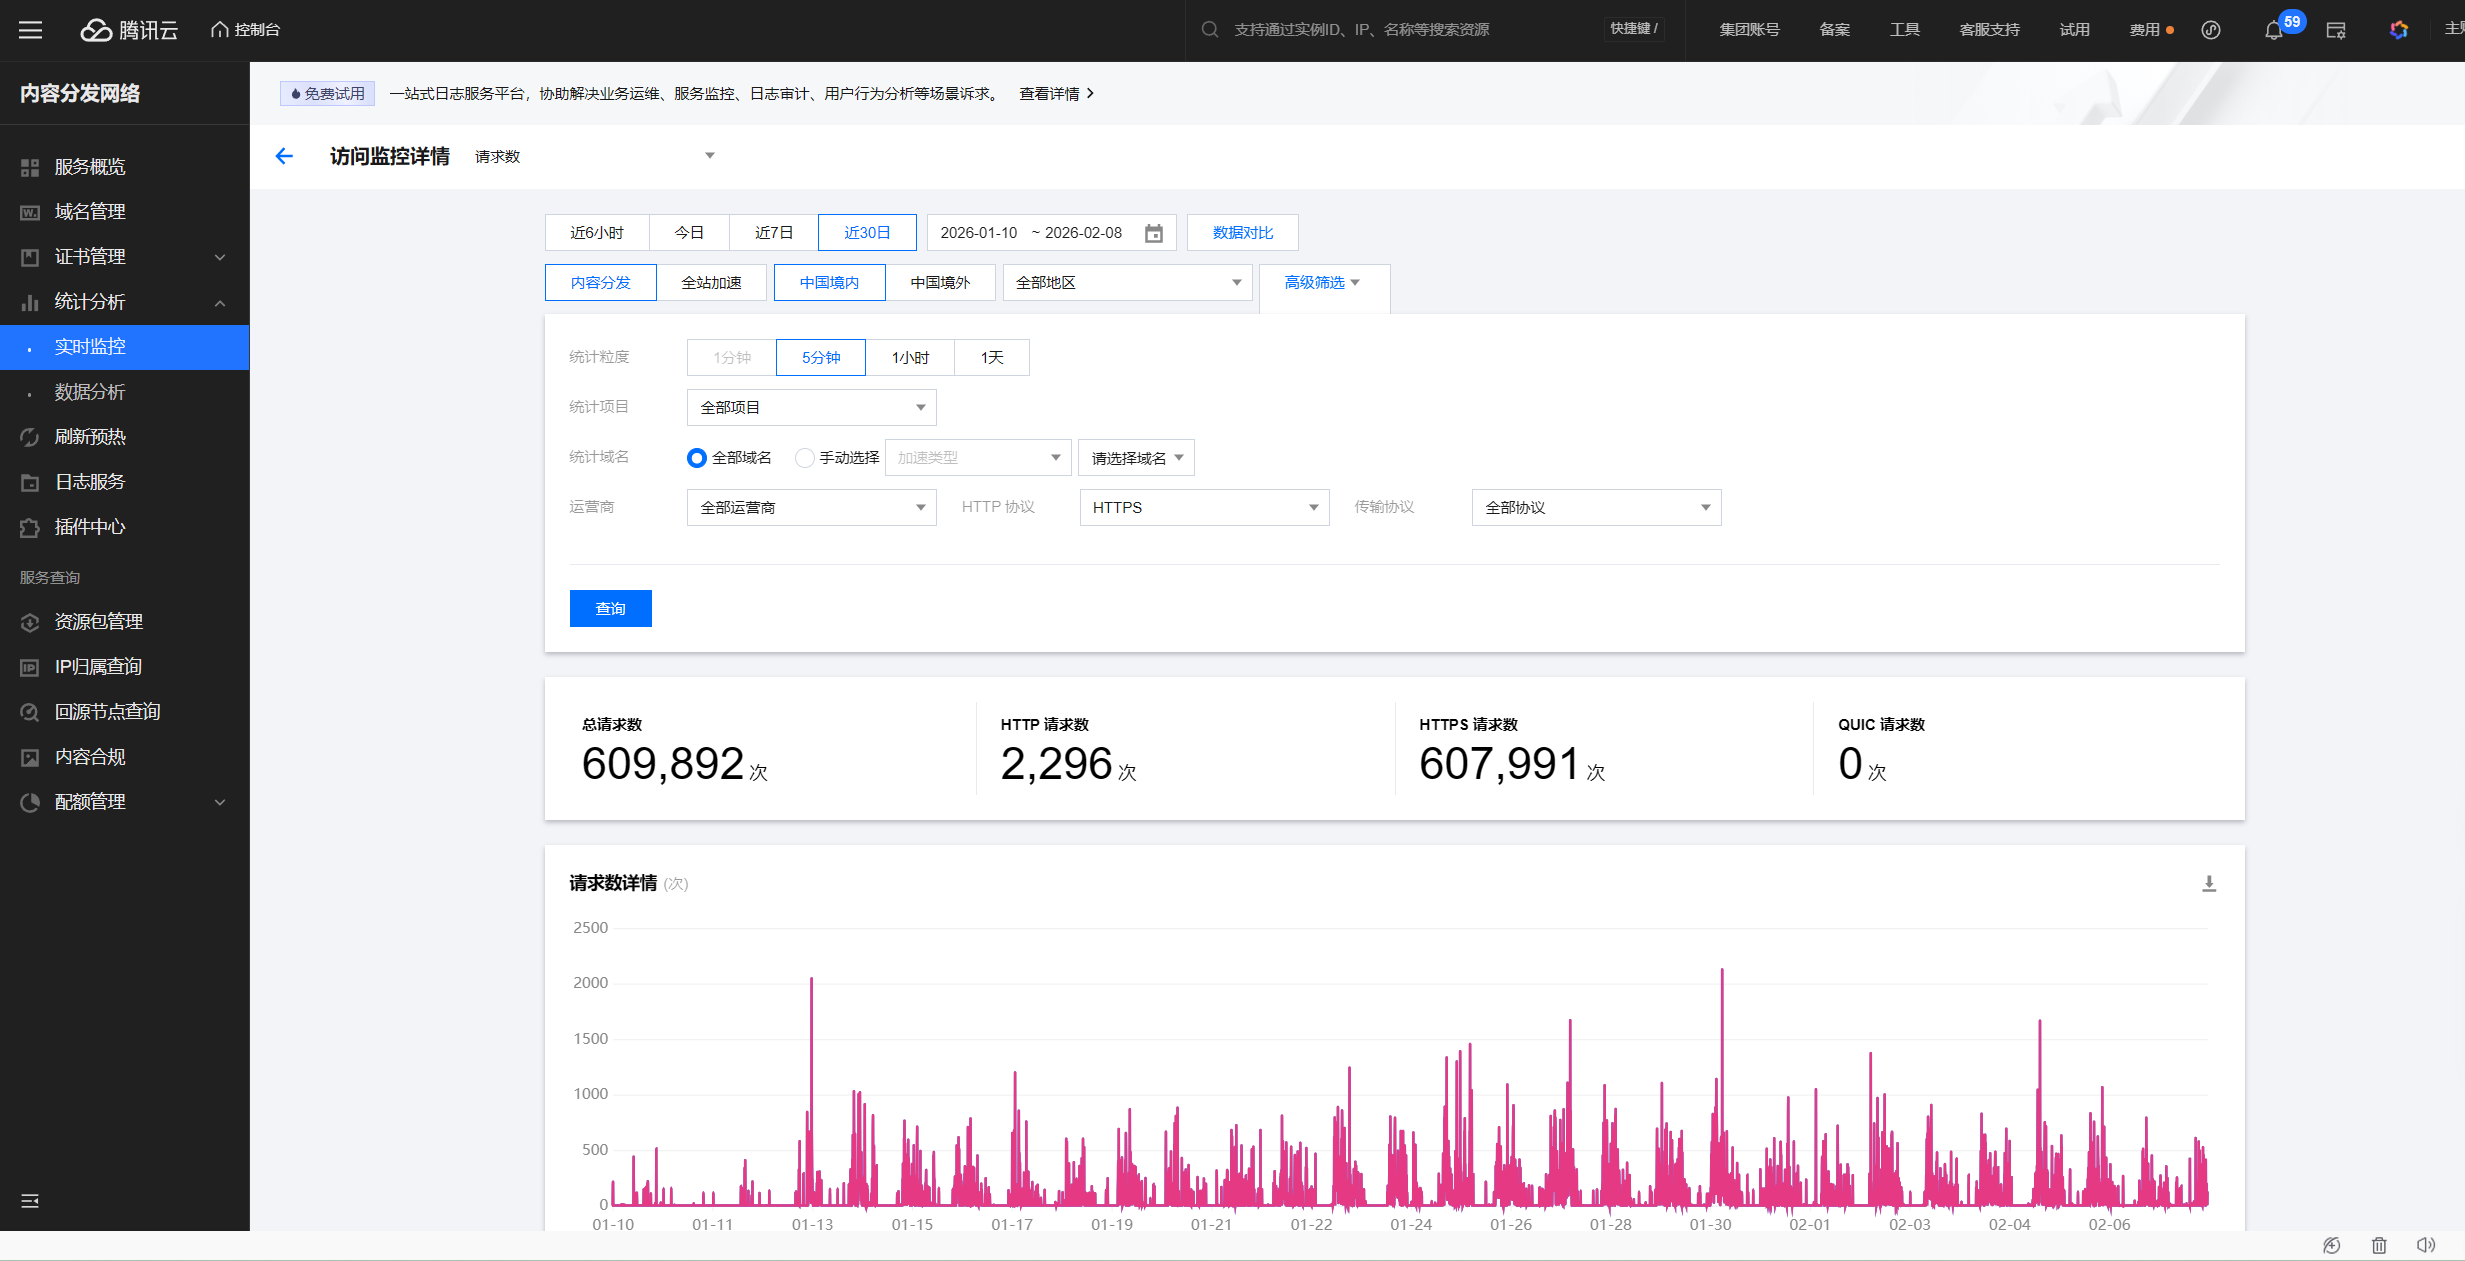
Task: Choose the 1小时 granularity option
Action: click(910, 358)
